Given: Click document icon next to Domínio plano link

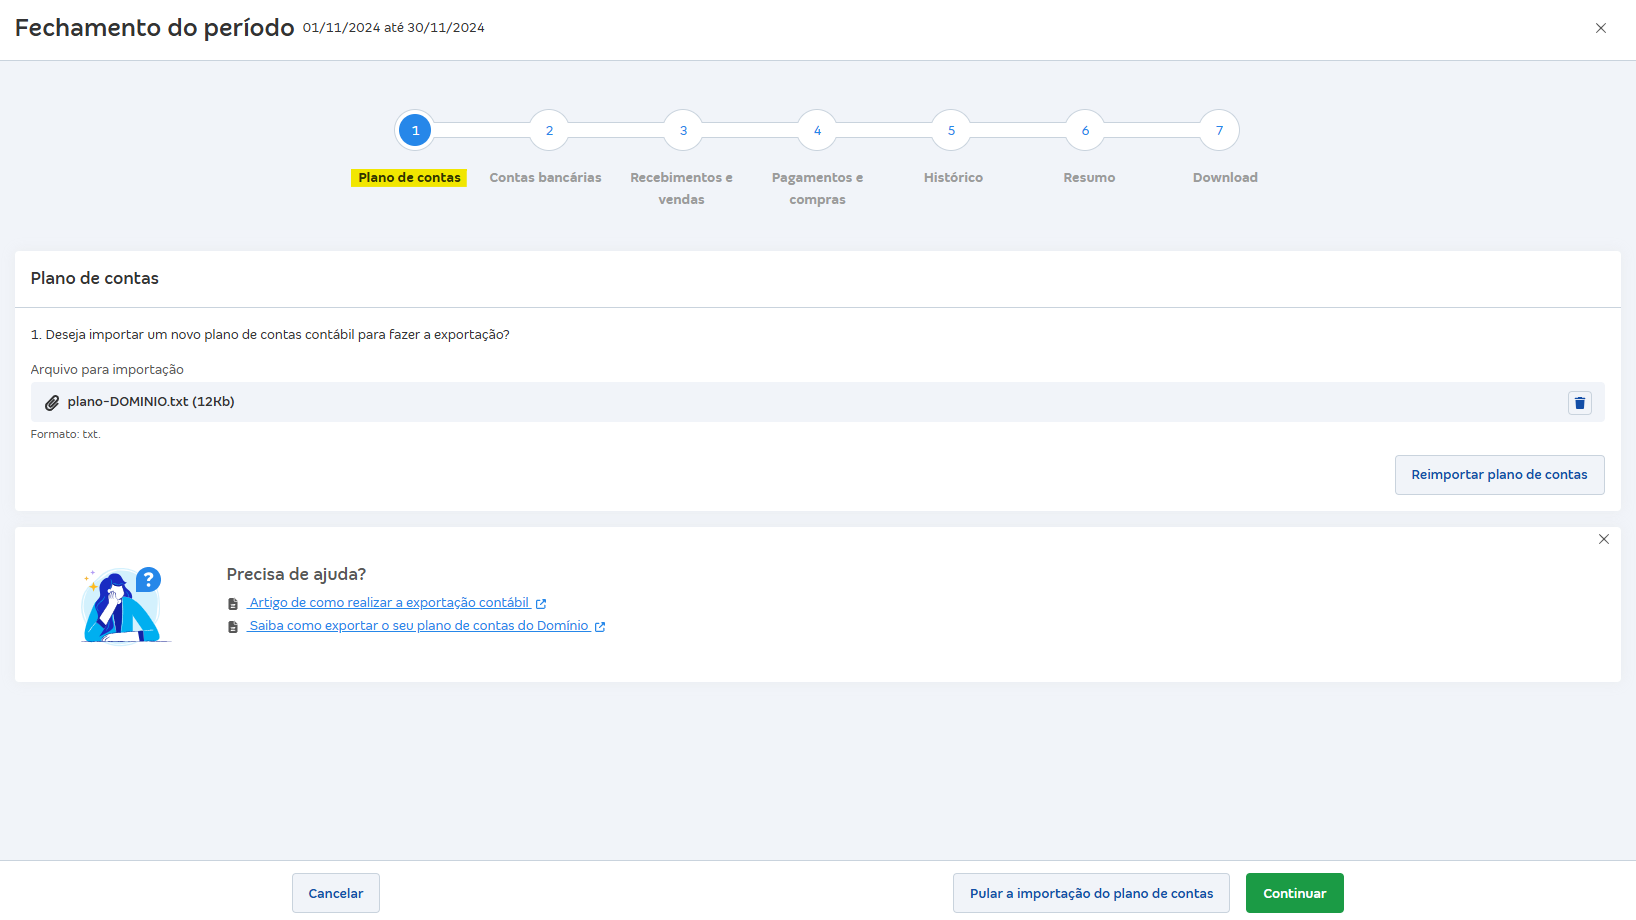Looking at the screenshot, I should tap(233, 627).
